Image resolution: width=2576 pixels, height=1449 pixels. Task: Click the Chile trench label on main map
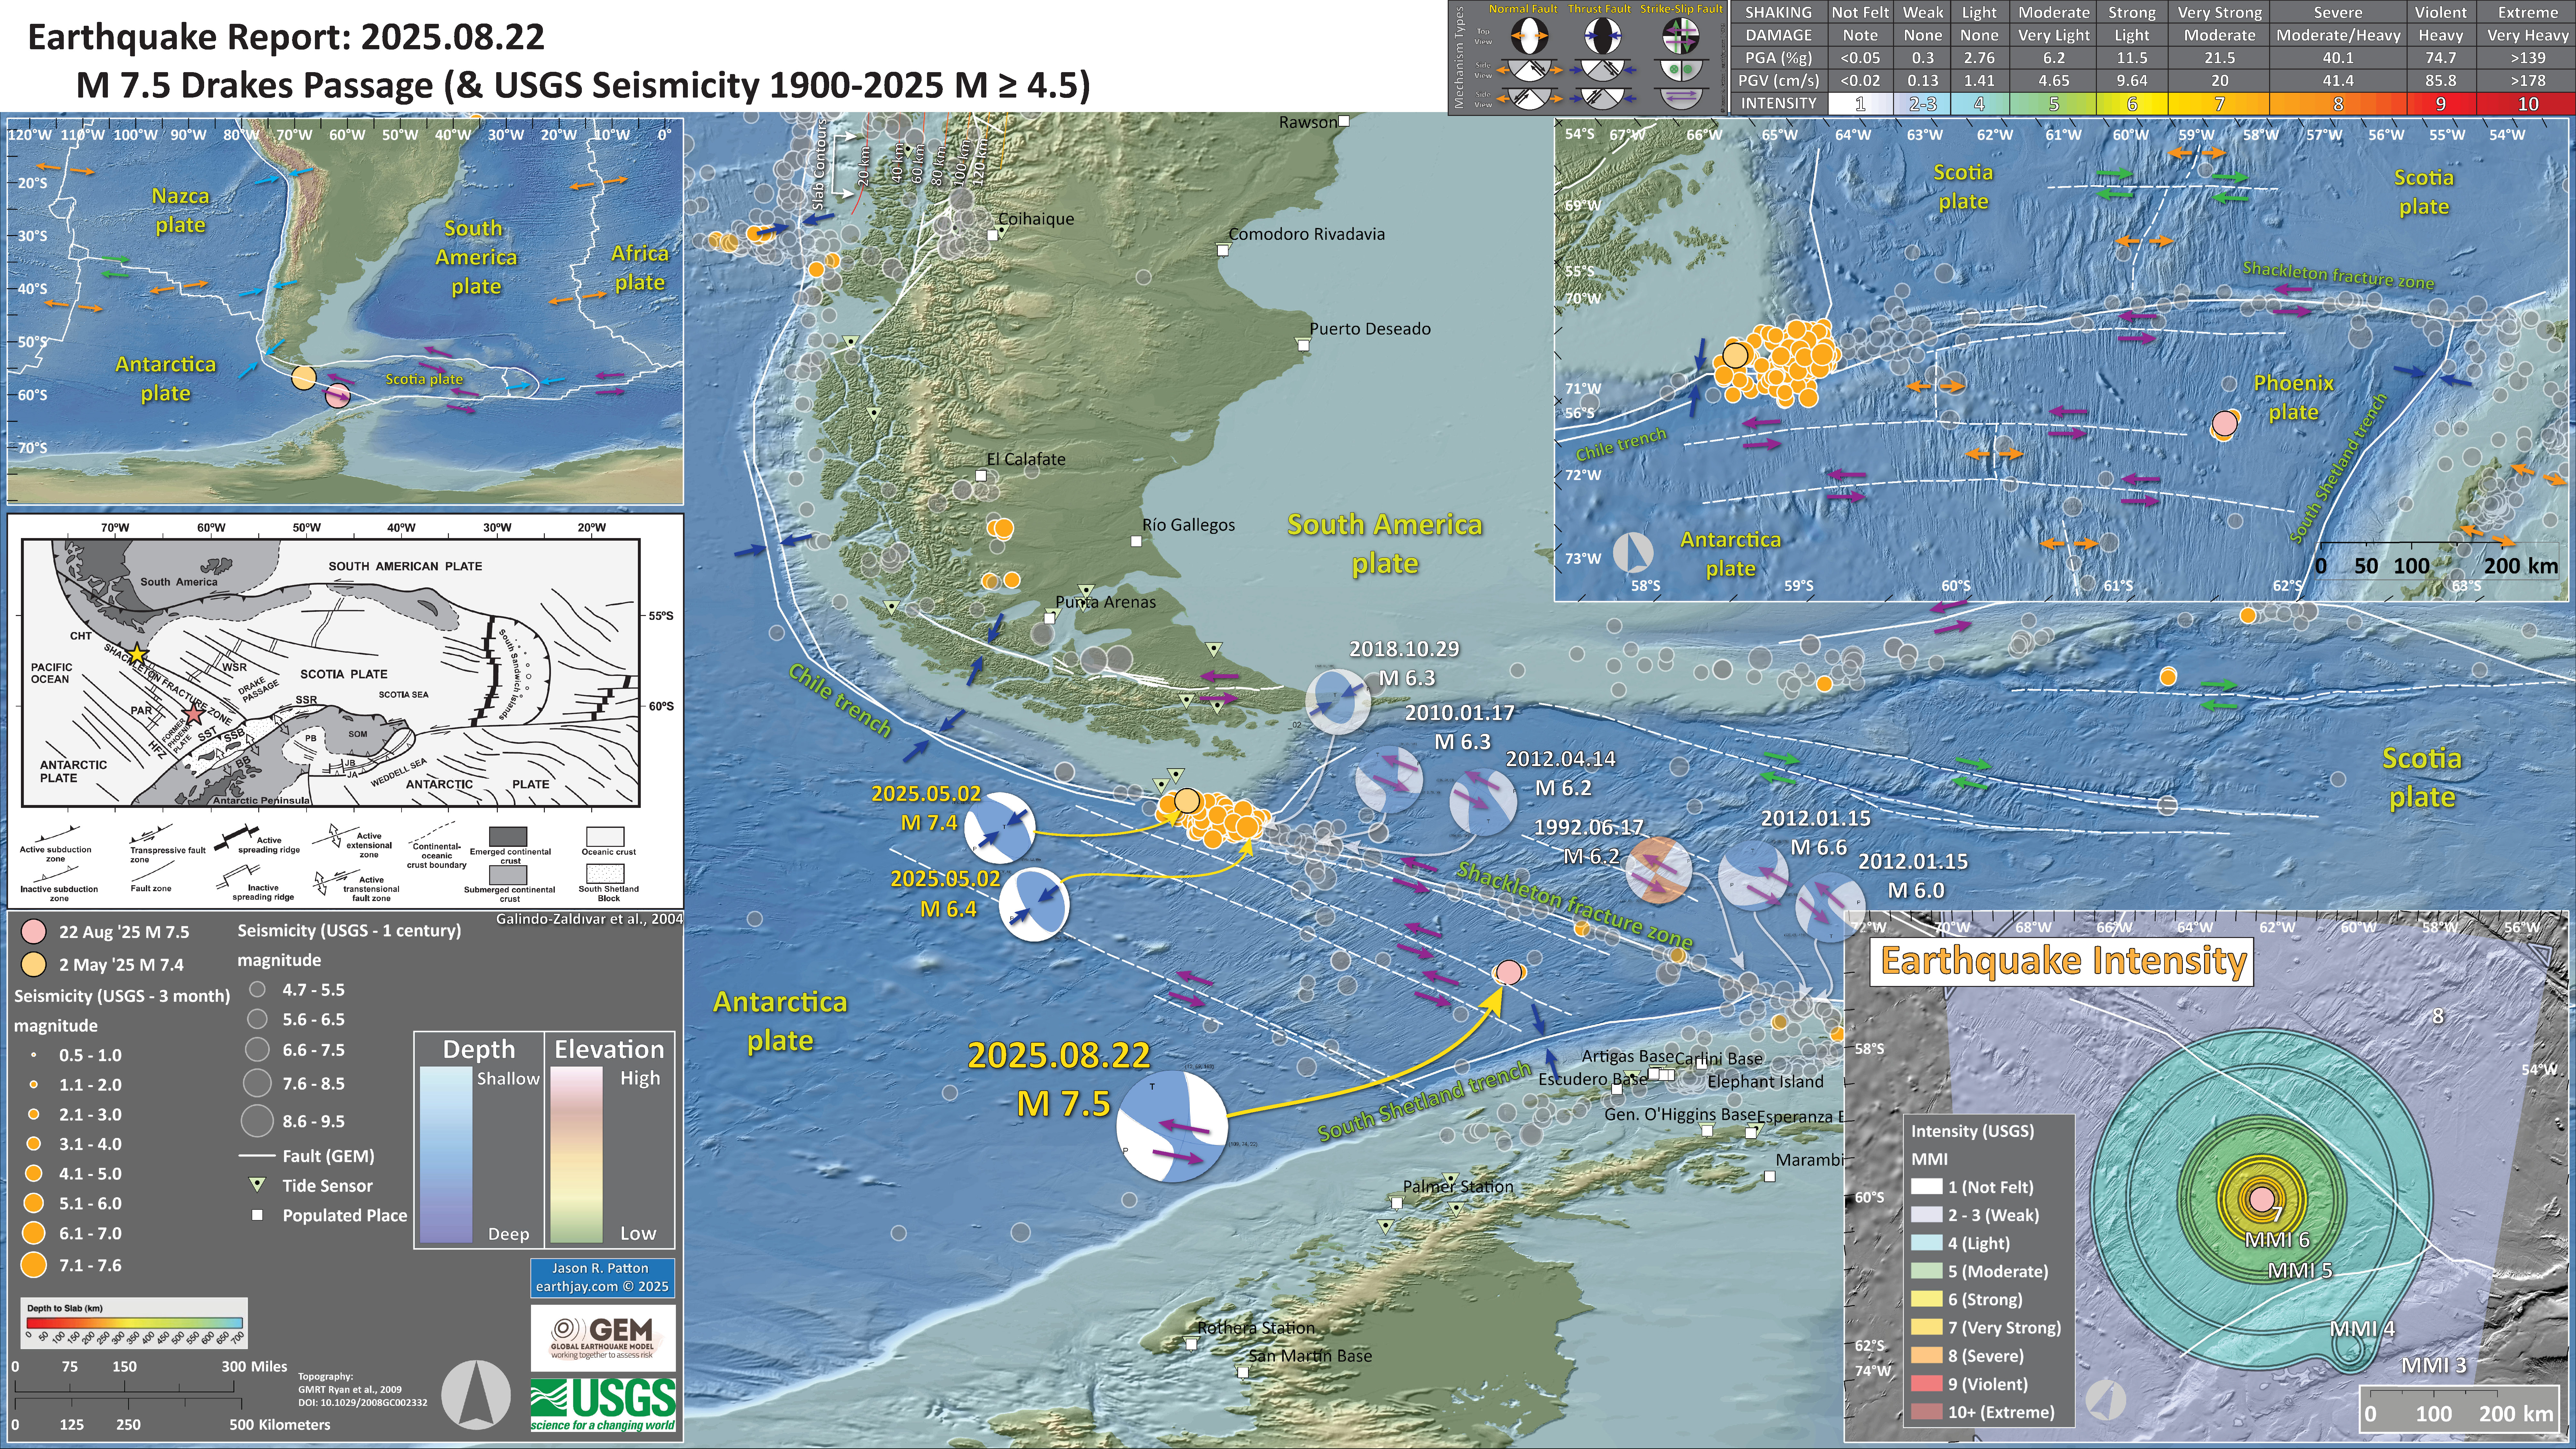pyautogui.click(x=840, y=700)
